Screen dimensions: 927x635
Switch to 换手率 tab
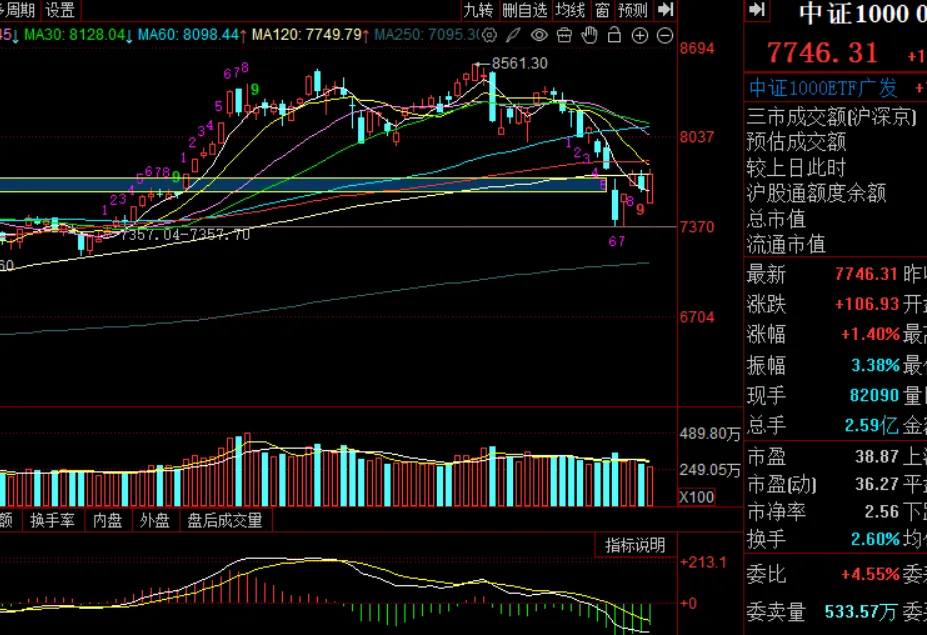click(x=53, y=520)
